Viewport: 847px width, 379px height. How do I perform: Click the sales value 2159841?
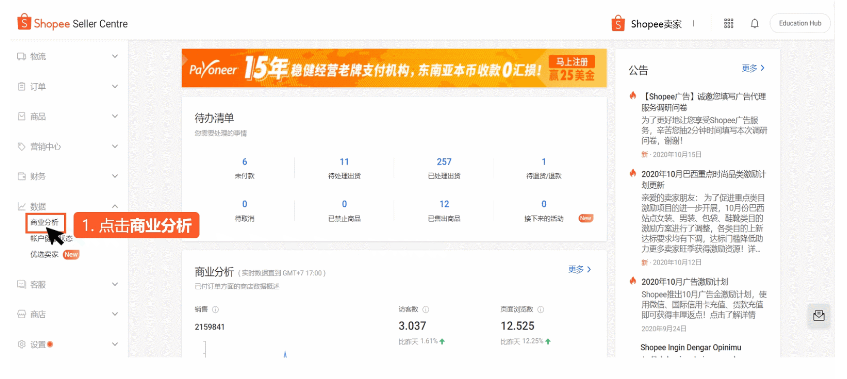coord(210,327)
